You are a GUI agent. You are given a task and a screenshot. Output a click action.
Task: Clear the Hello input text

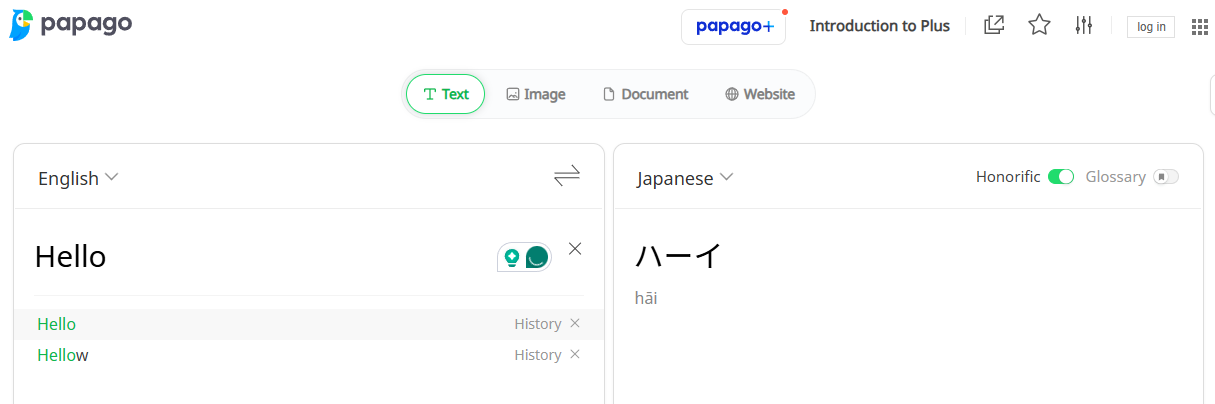(x=575, y=249)
